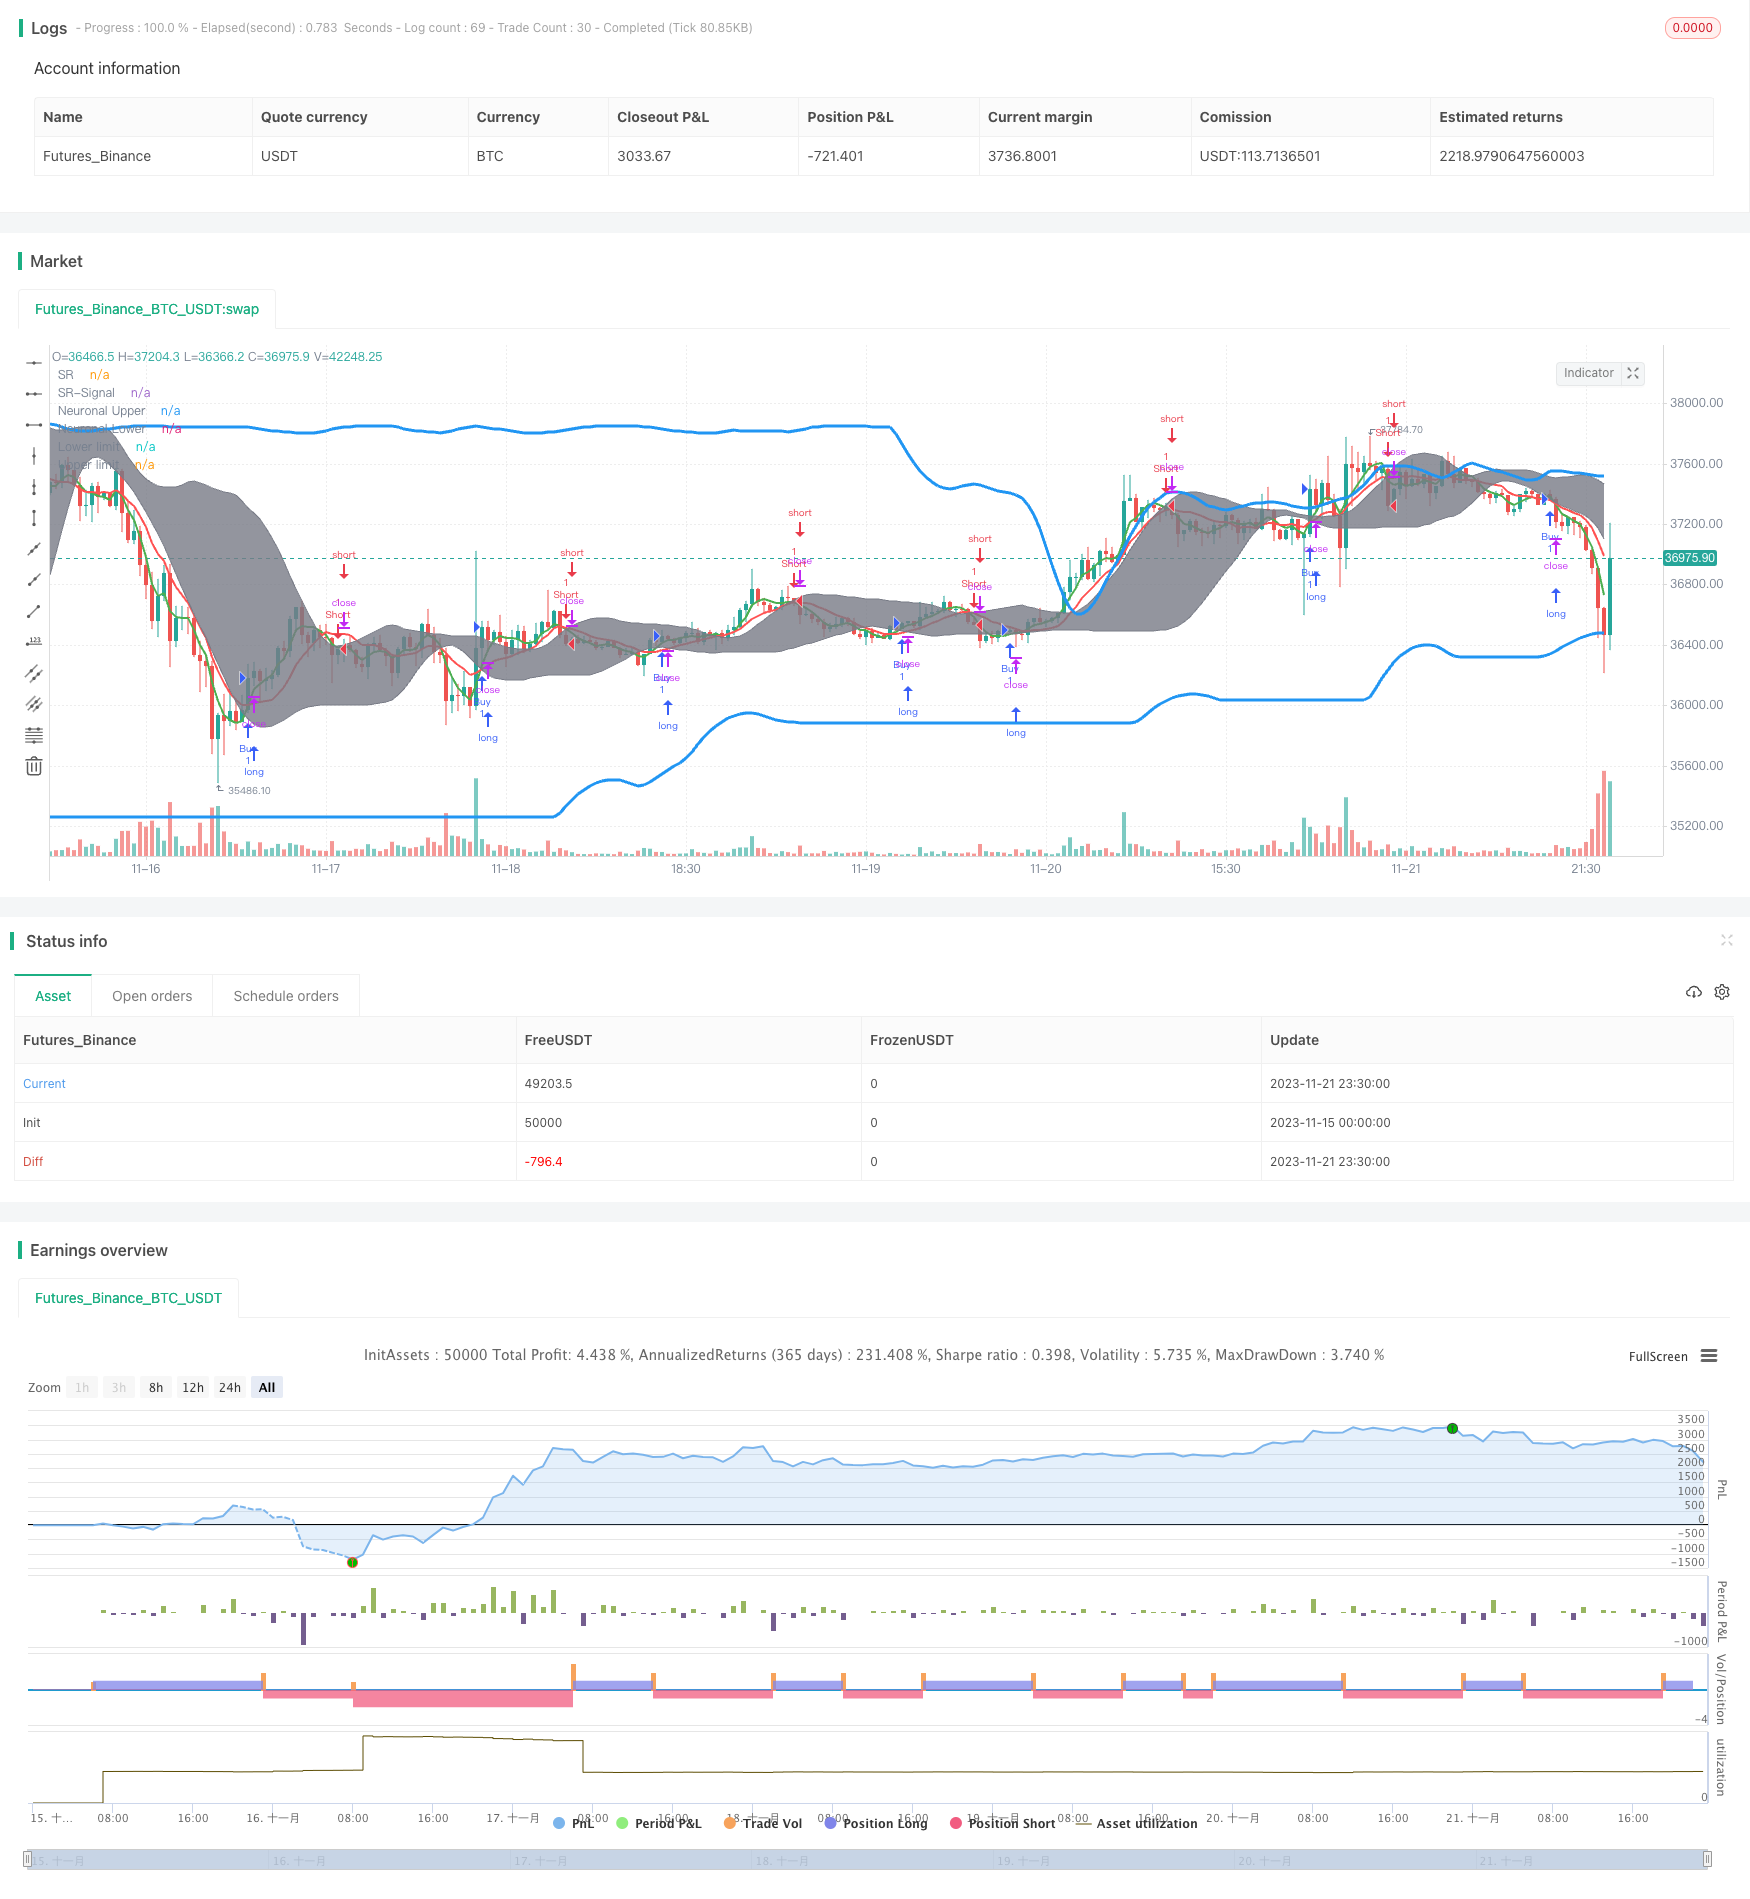Open status info settings gear
The height and width of the screenshot is (1899, 1750).
(1722, 992)
